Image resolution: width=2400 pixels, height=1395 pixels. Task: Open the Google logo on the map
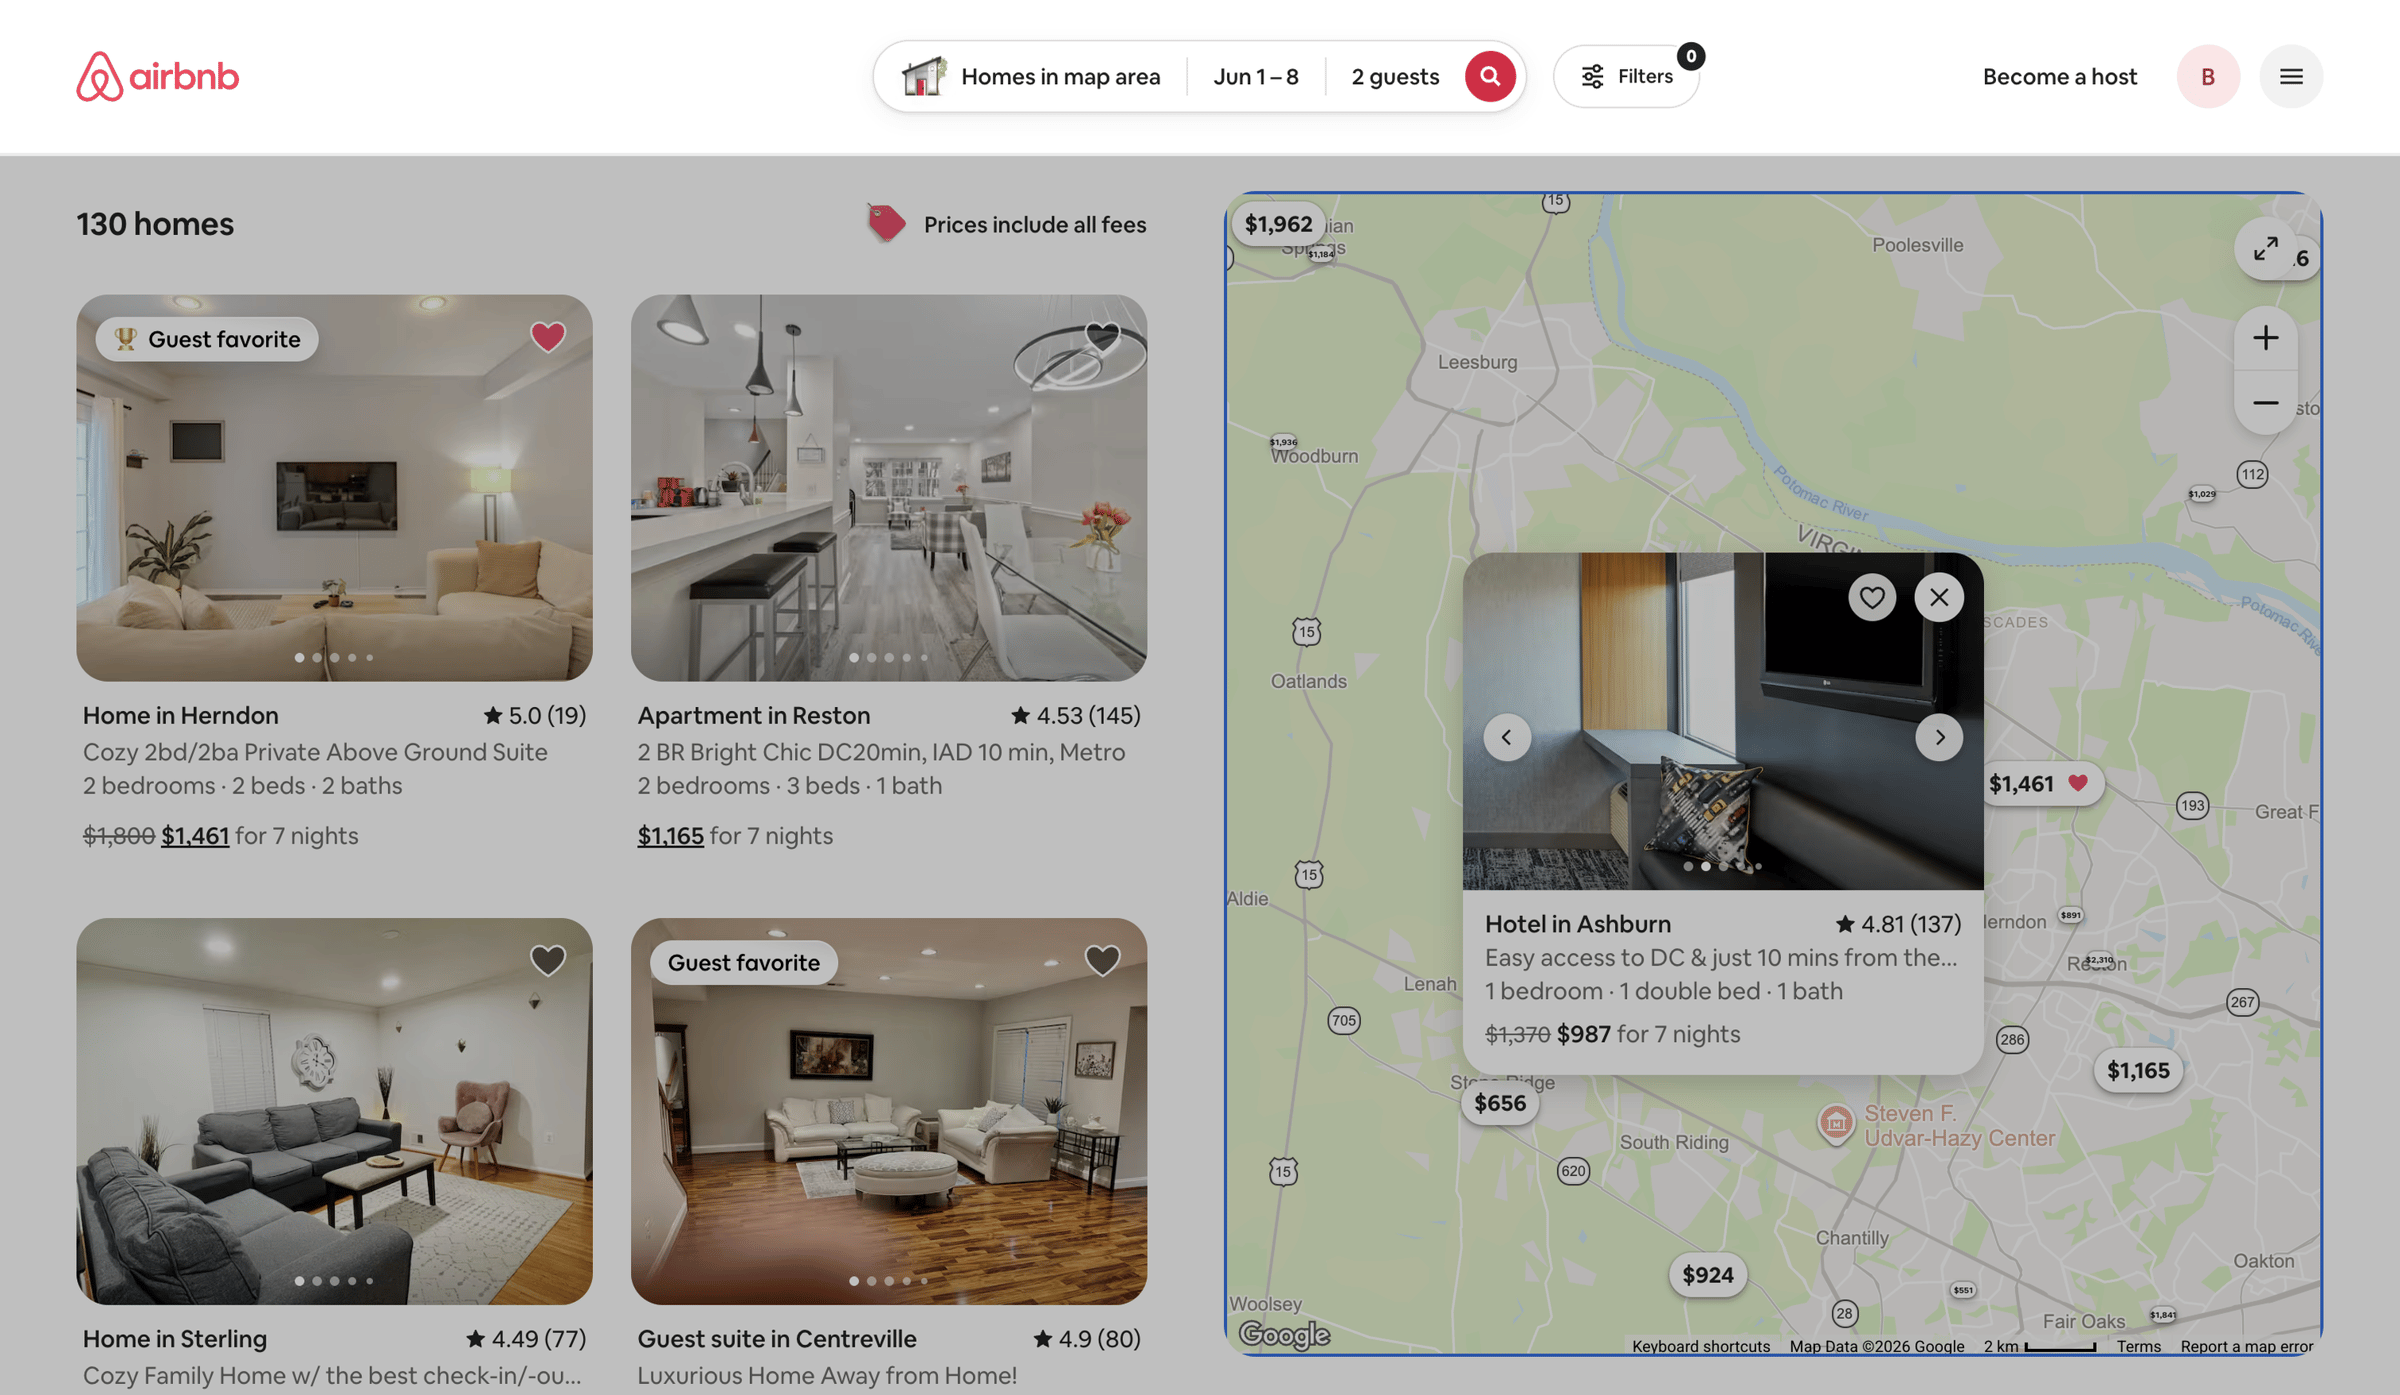(x=1284, y=1334)
